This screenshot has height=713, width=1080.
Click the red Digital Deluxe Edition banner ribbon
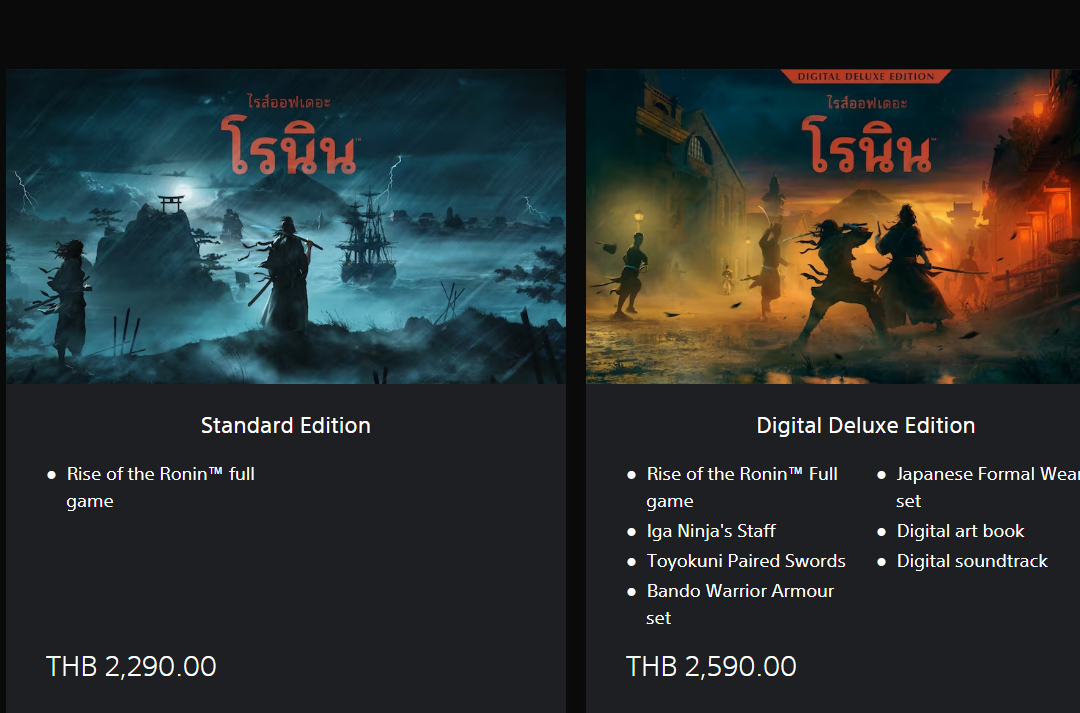pos(866,76)
